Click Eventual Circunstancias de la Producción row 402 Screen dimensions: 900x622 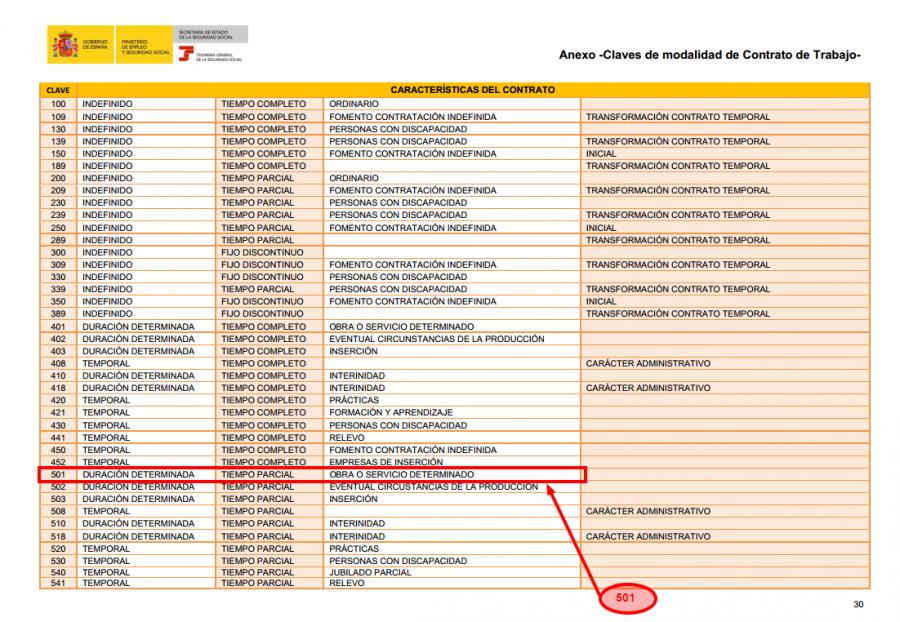[x=437, y=338]
